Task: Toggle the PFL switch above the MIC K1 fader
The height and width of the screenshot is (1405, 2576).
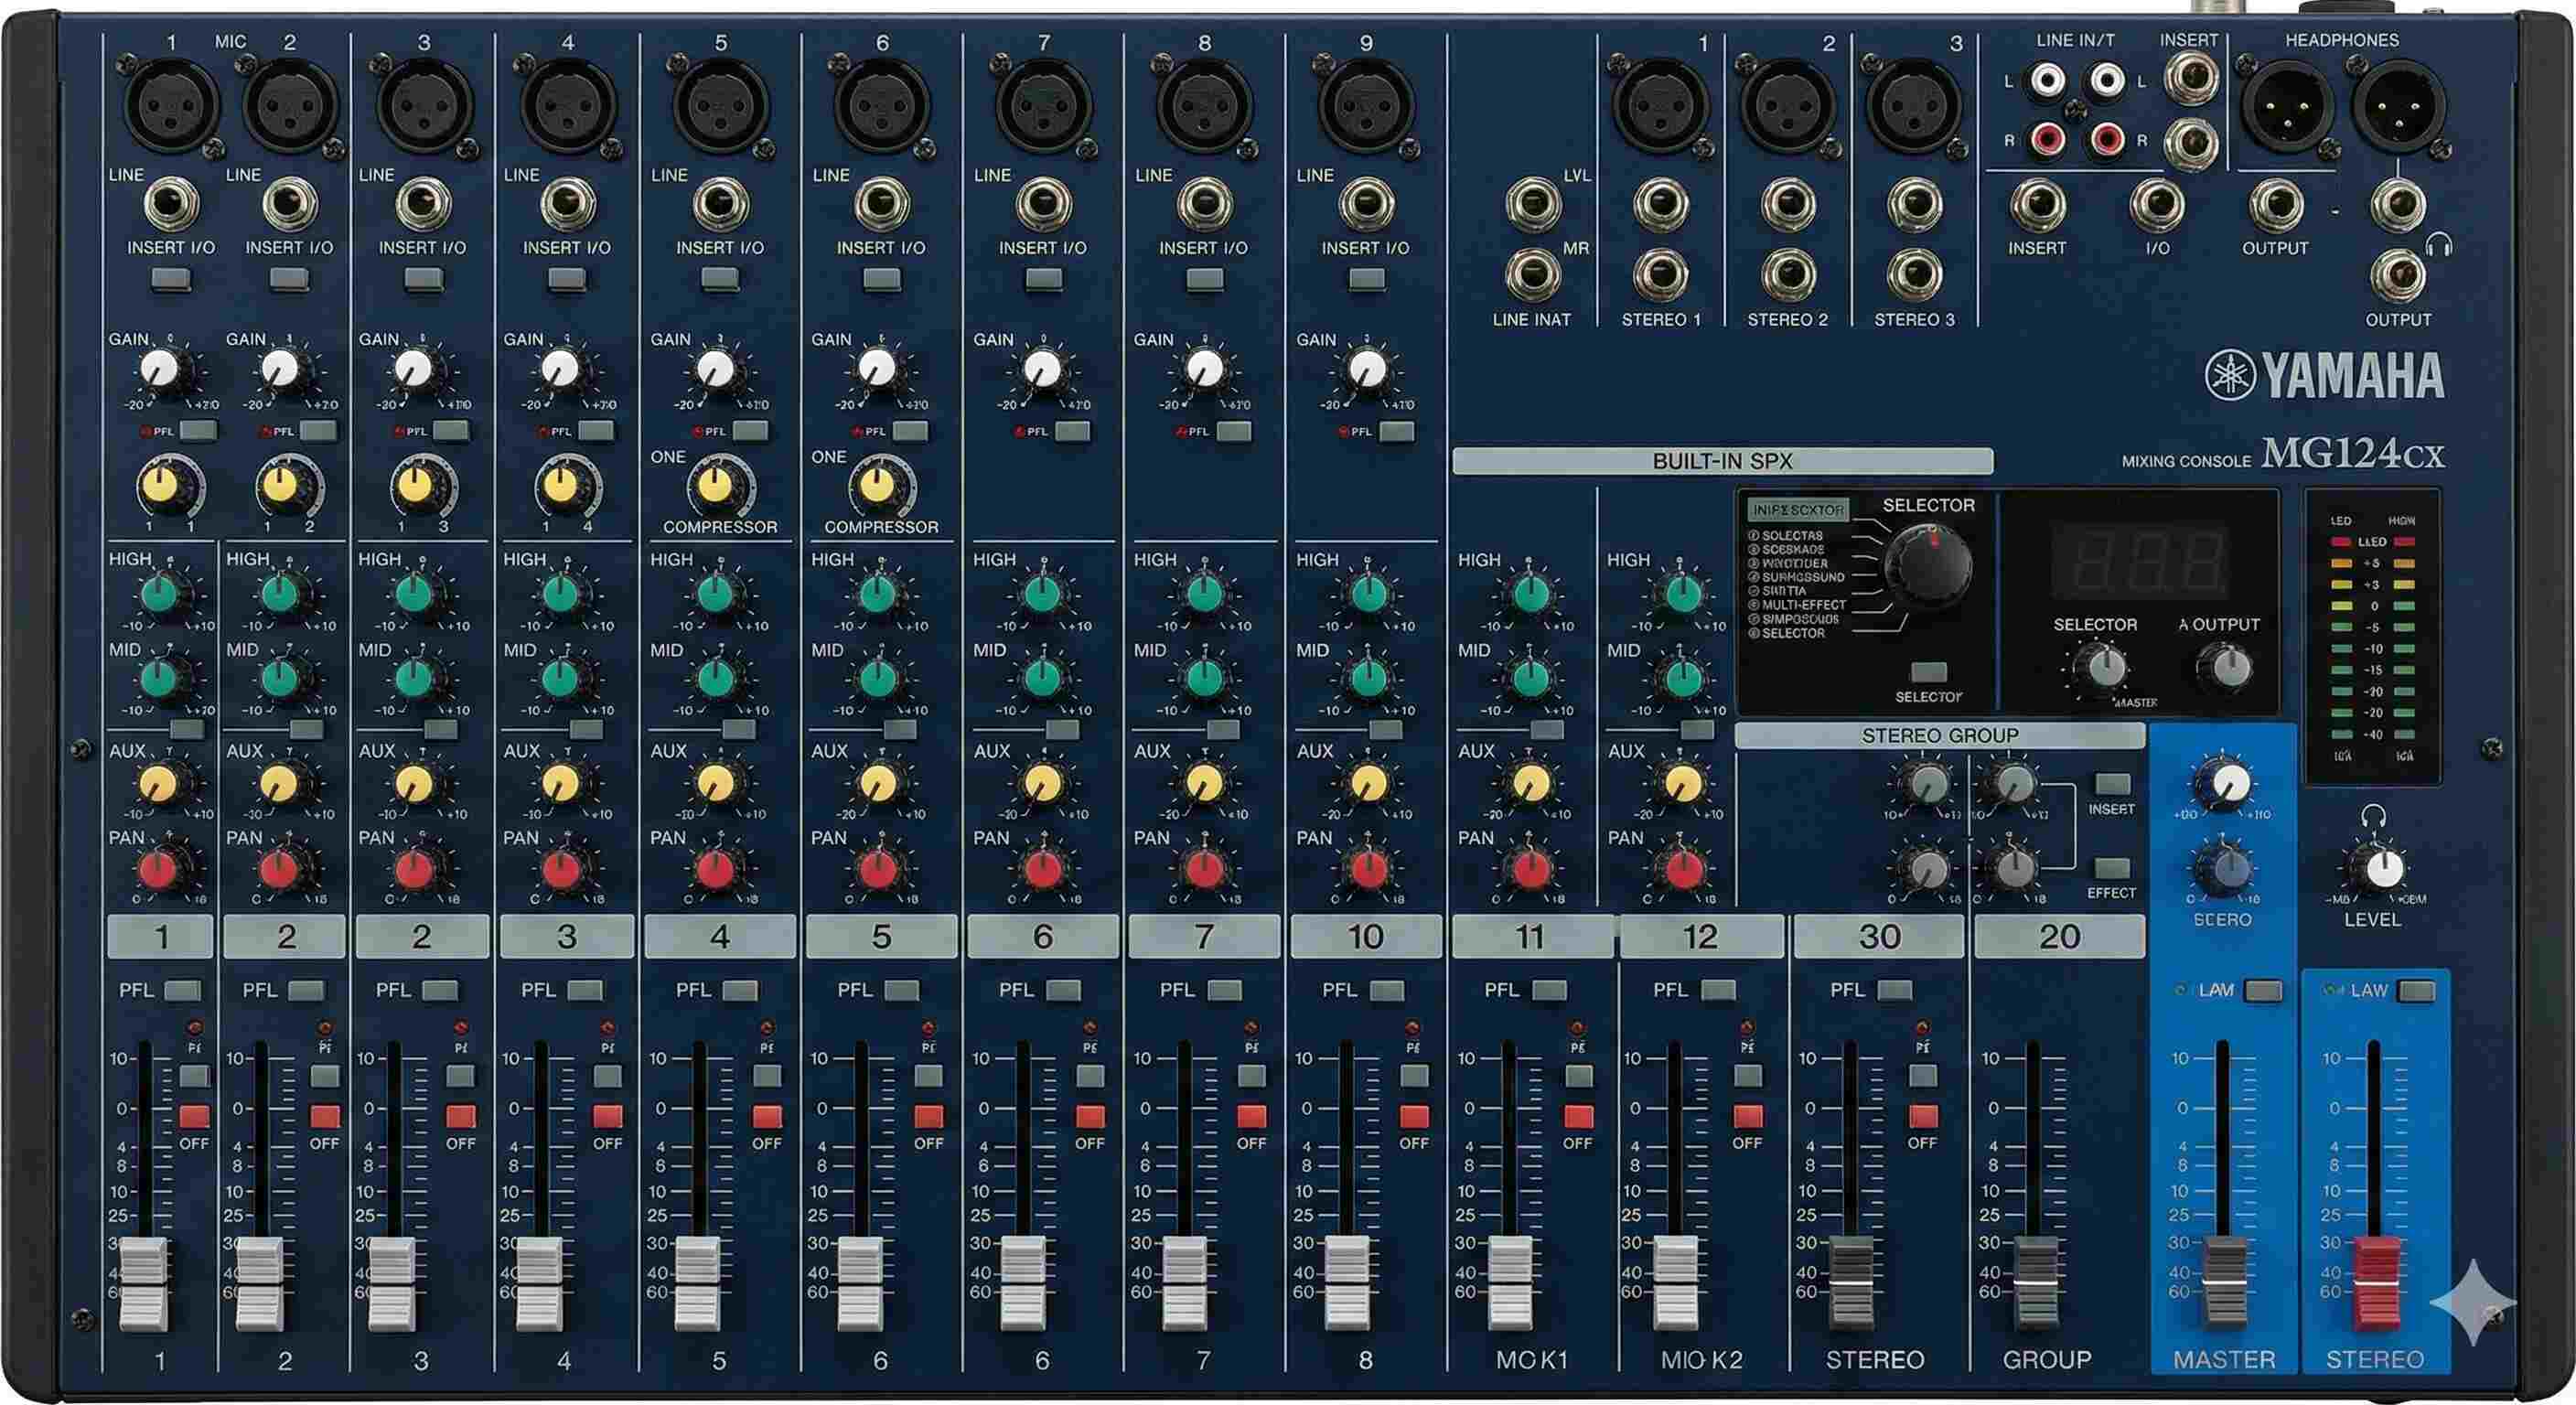Action: point(1549,990)
